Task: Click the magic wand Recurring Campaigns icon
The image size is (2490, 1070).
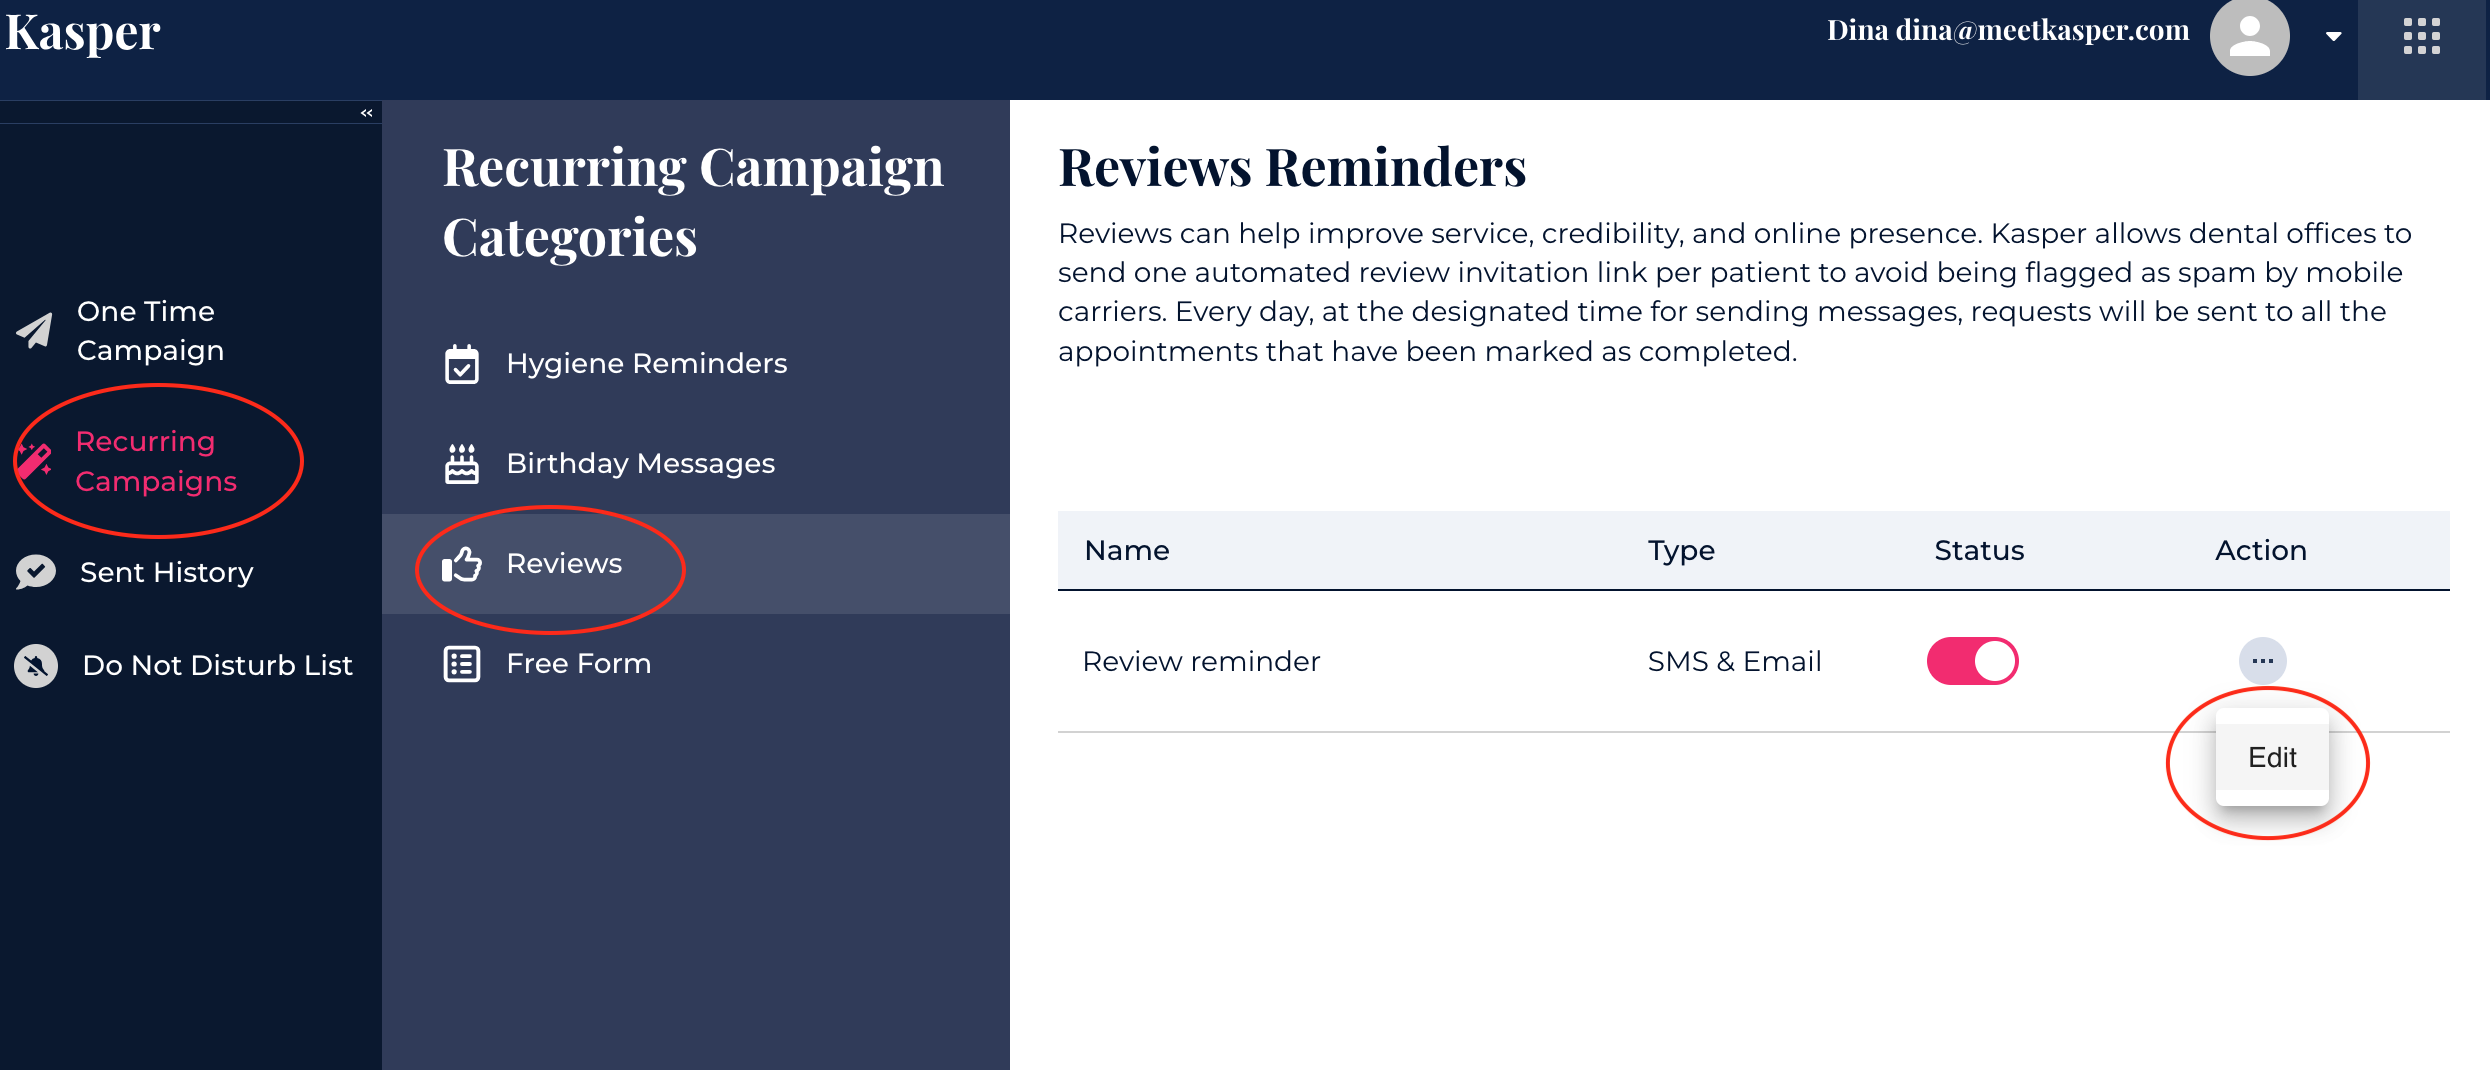Action: (34, 461)
